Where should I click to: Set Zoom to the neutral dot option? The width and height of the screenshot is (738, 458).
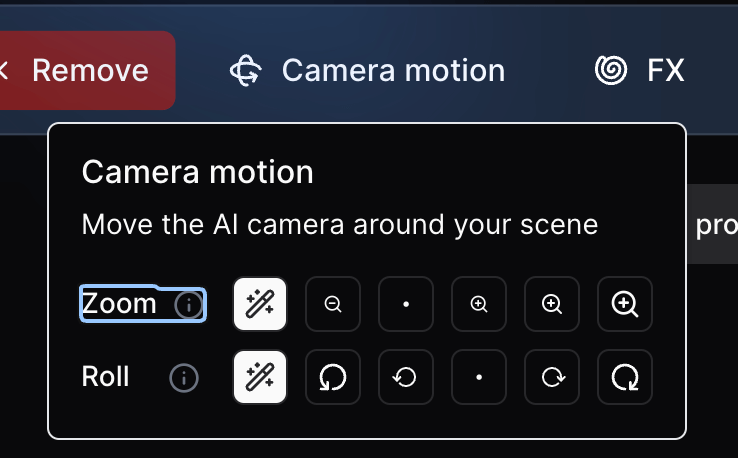pyautogui.click(x=406, y=304)
